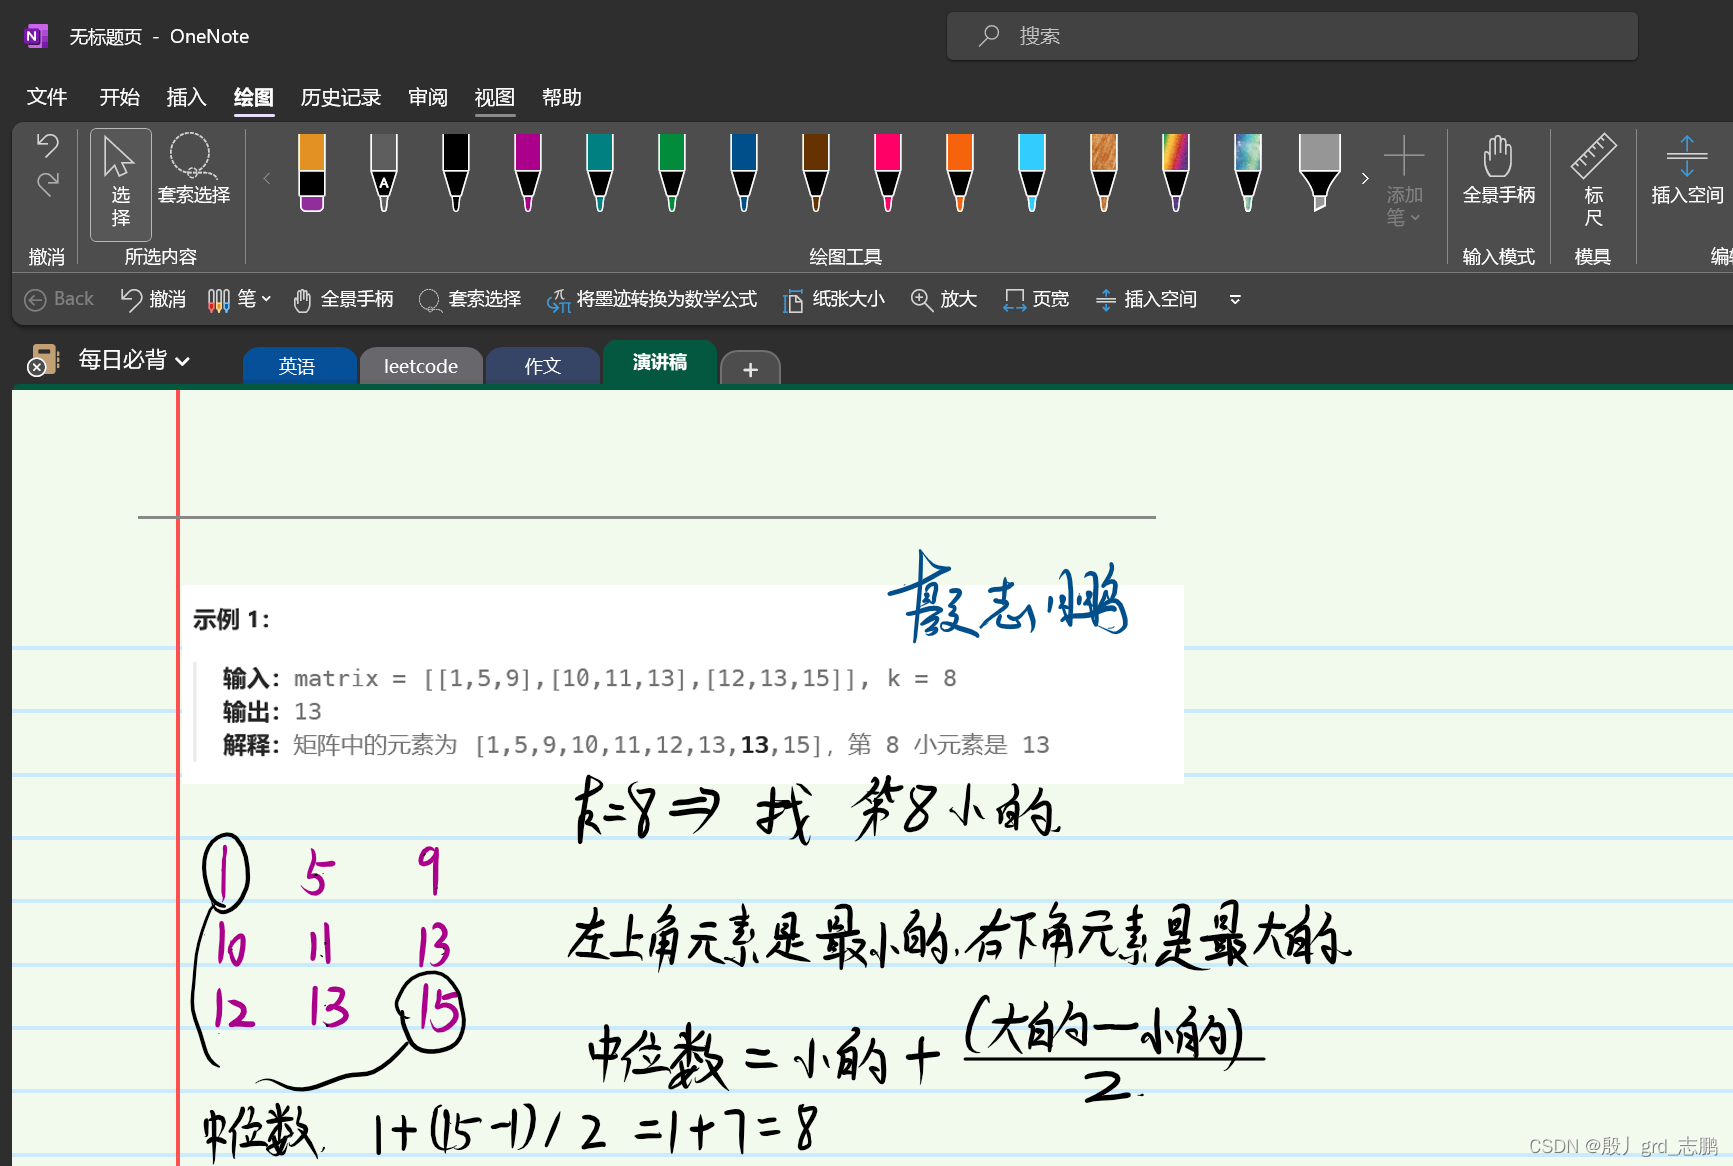1733x1166 pixels.
Task: Click Back in quick access bar
Action: tap(59, 299)
